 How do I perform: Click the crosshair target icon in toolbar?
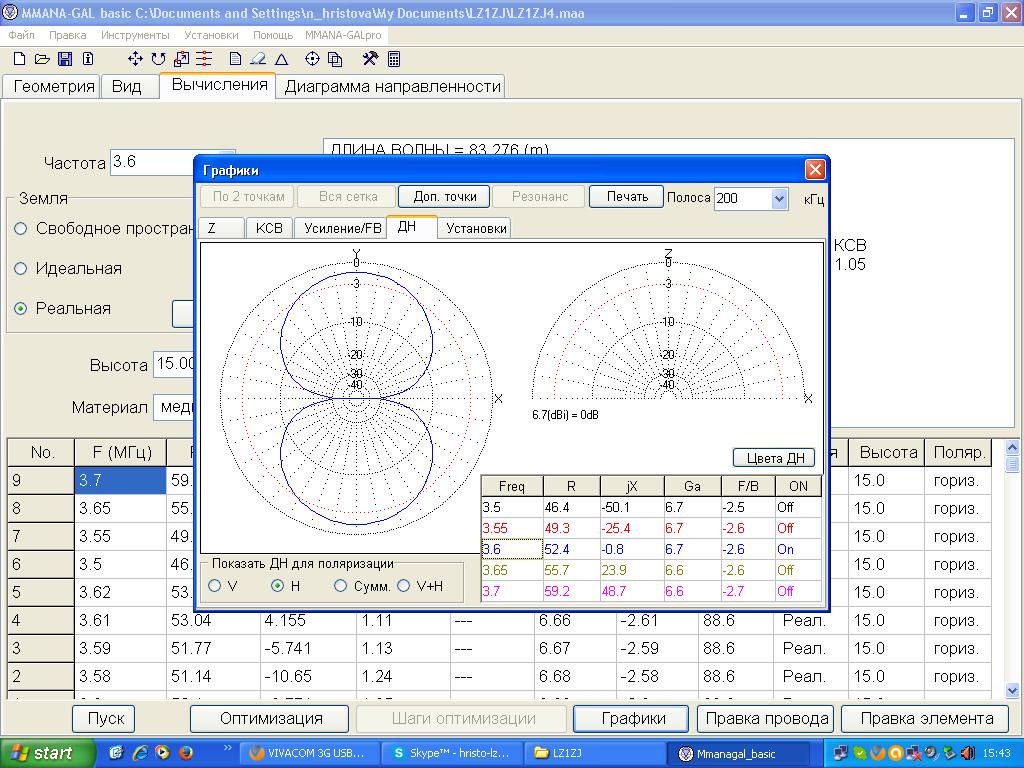point(312,59)
